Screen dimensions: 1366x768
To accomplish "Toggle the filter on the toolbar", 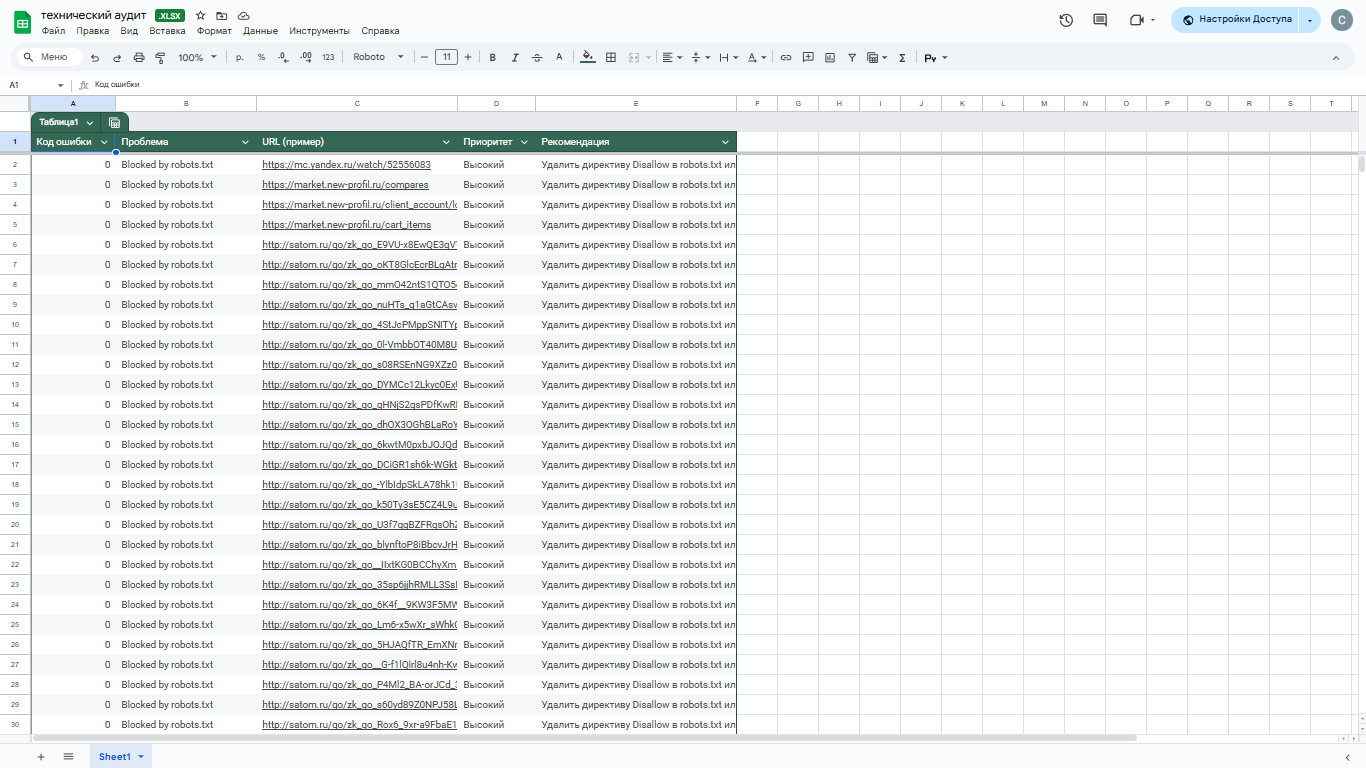I will pos(852,58).
